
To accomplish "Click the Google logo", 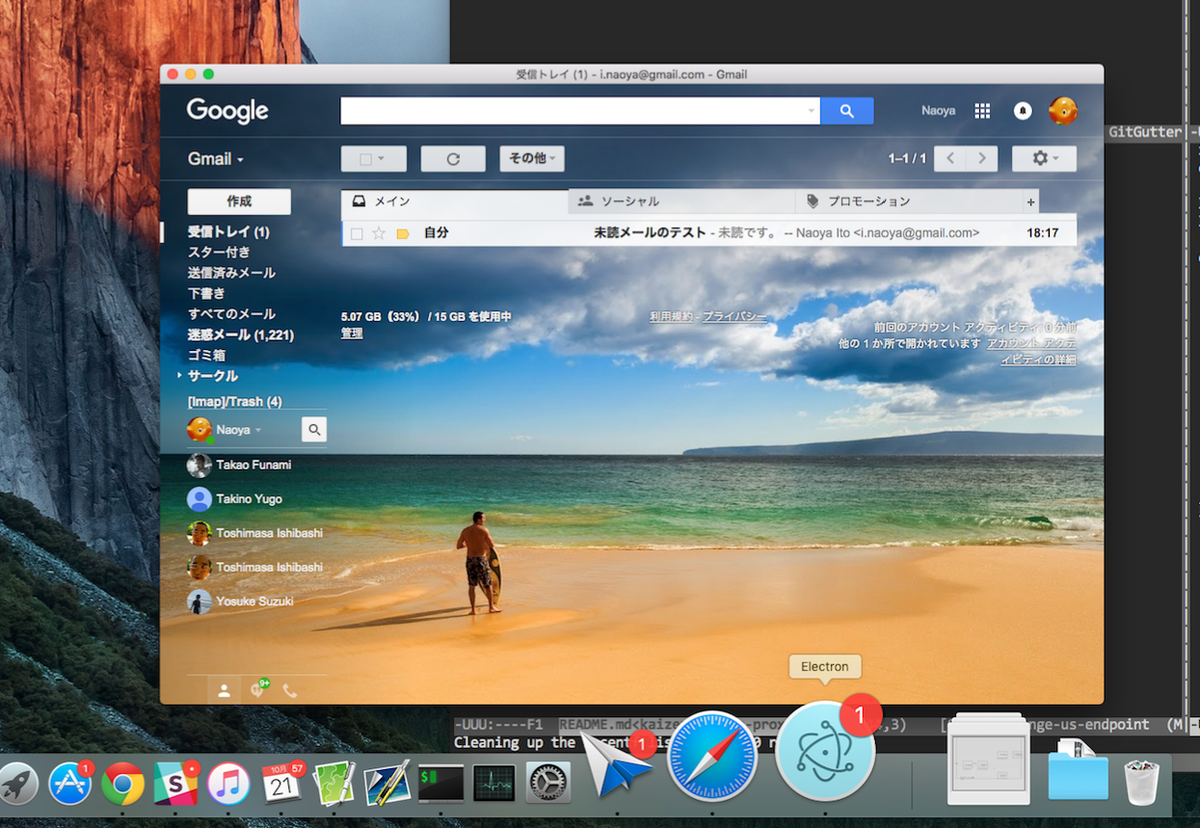I will click(x=228, y=111).
